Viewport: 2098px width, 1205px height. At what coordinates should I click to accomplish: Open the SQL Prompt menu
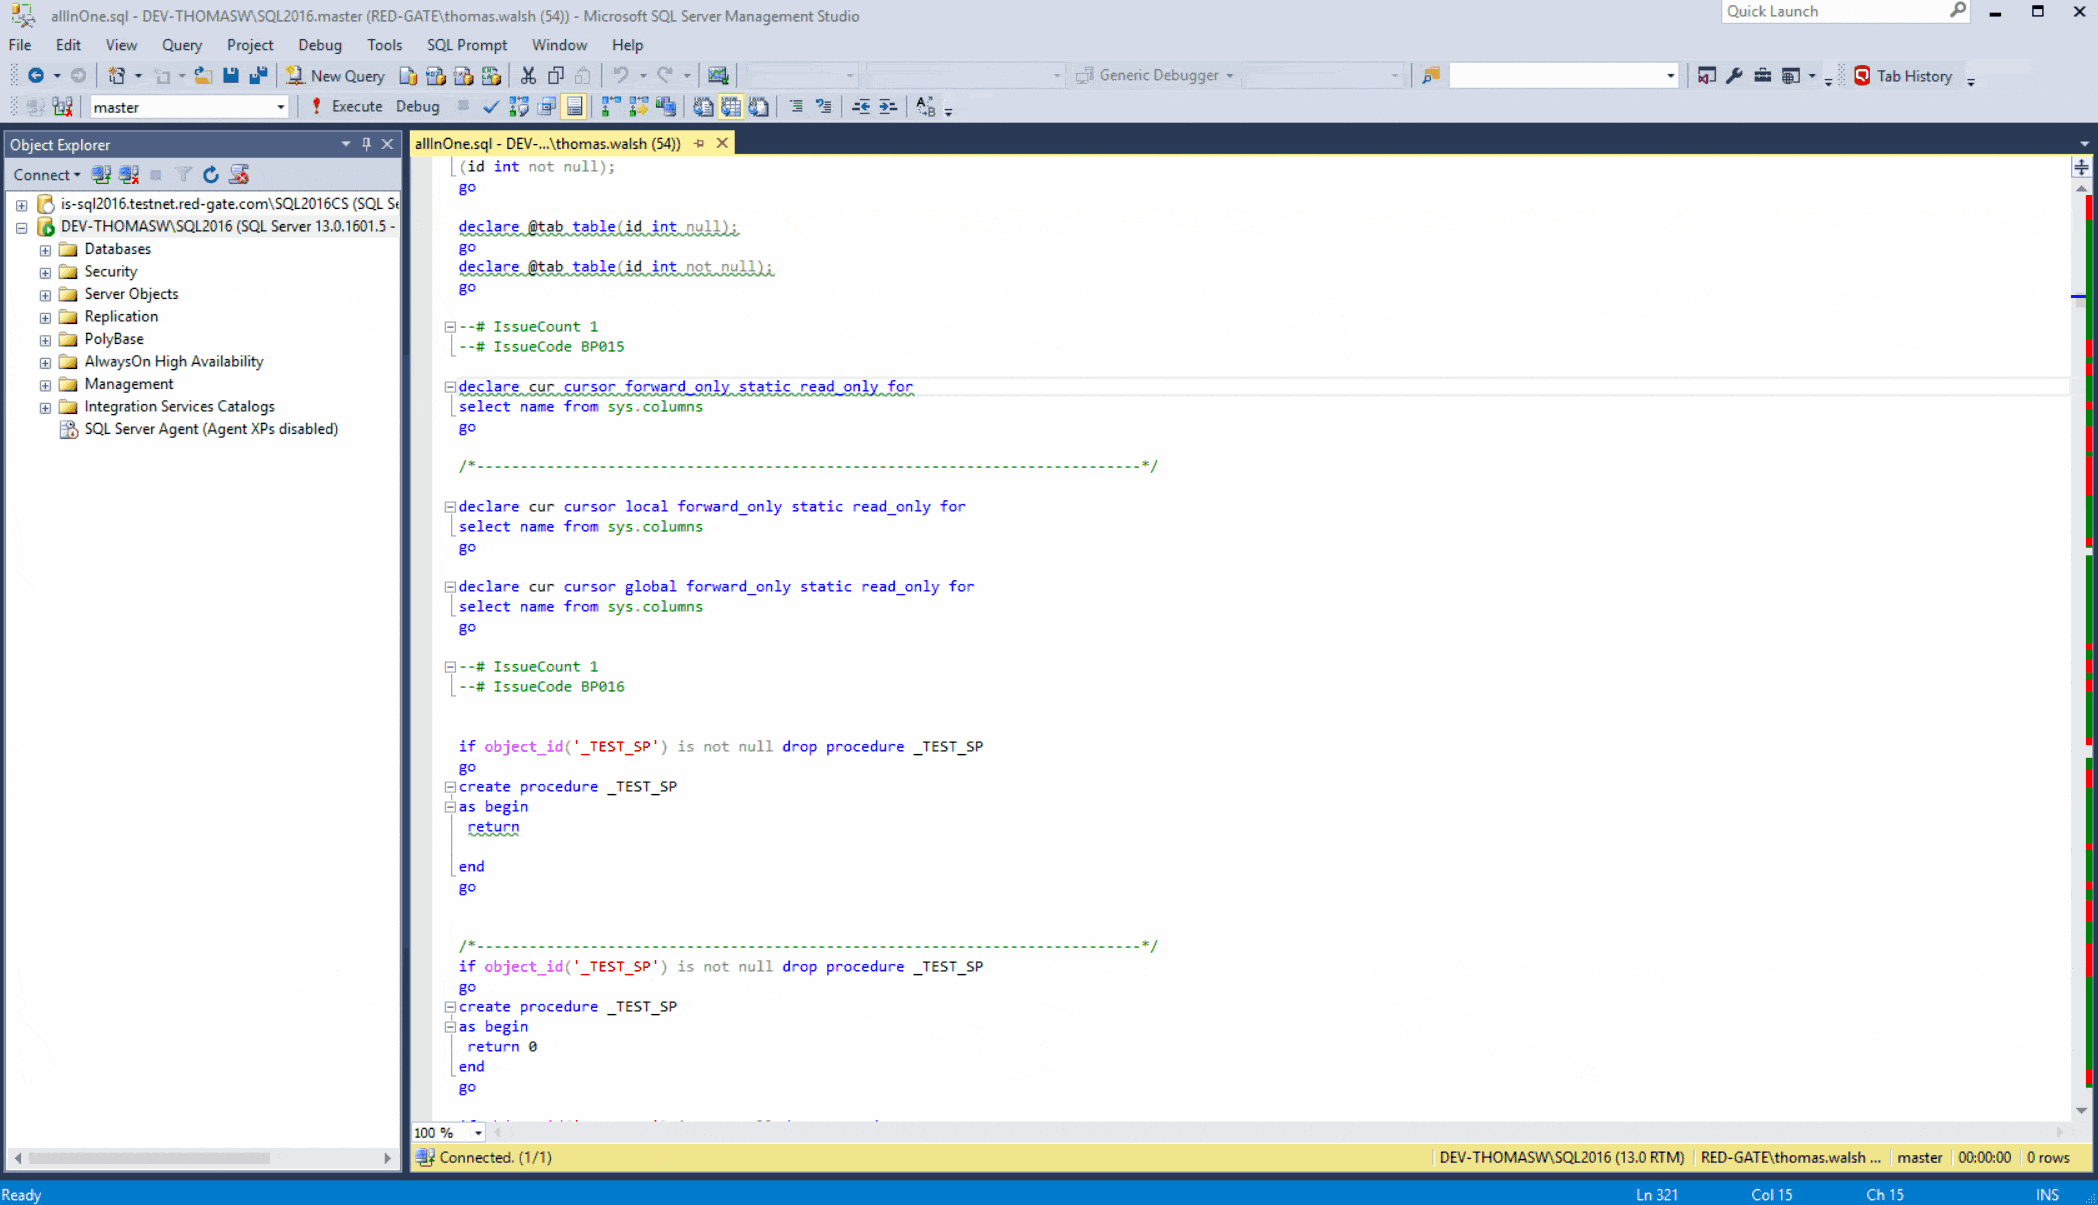[x=467, y=45]
